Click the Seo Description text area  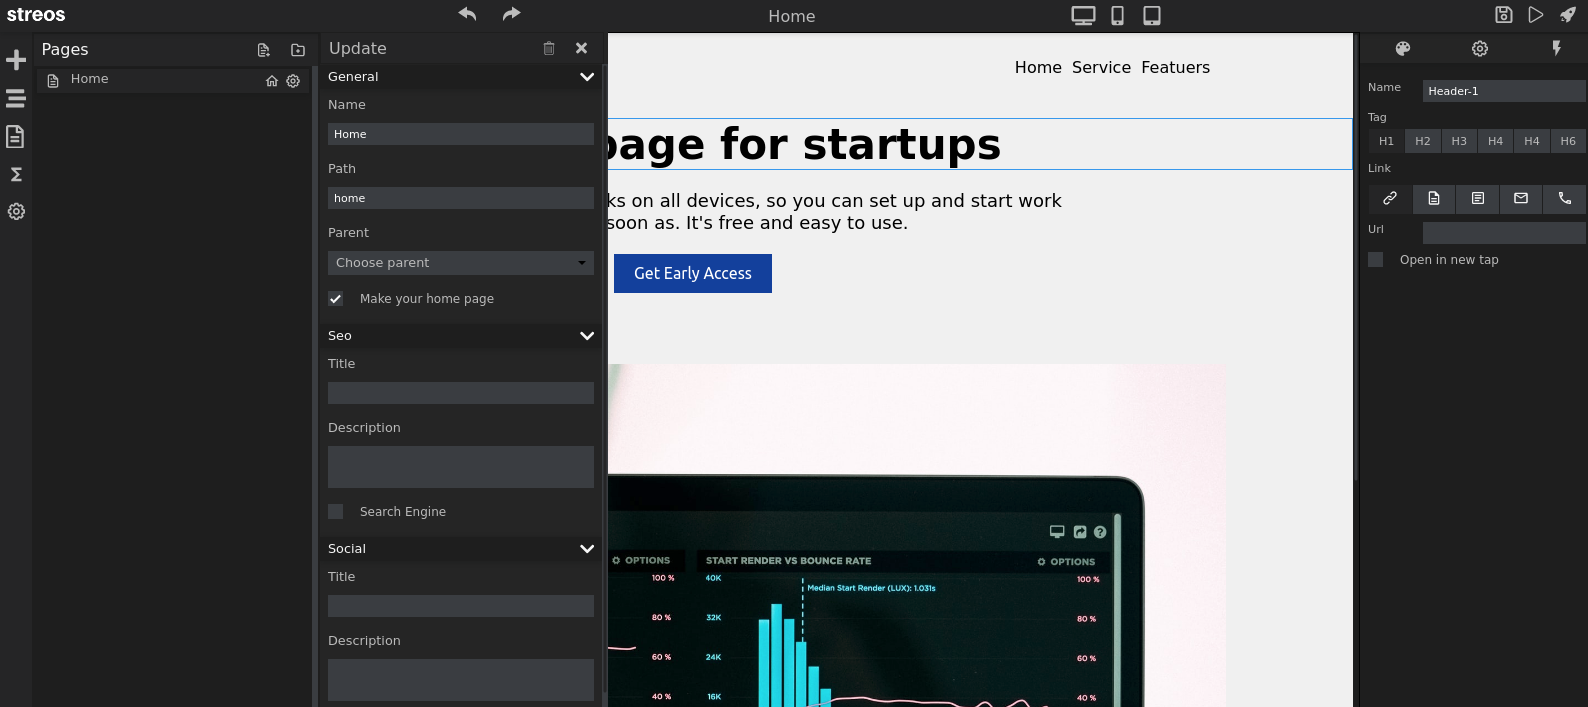coord(461,467)
